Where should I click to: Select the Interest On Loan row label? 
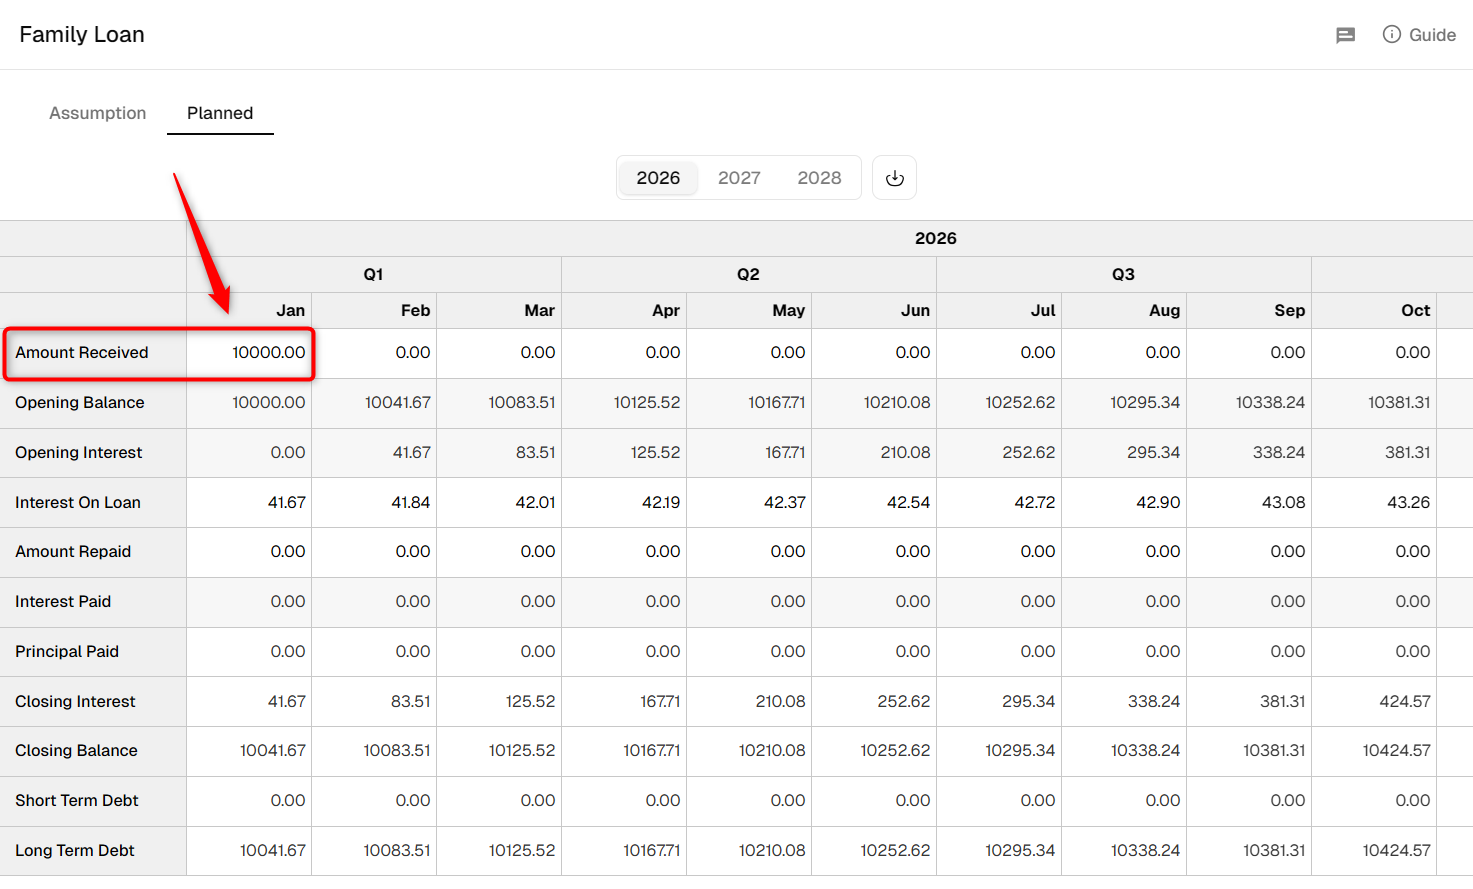[x=78, y=503]
